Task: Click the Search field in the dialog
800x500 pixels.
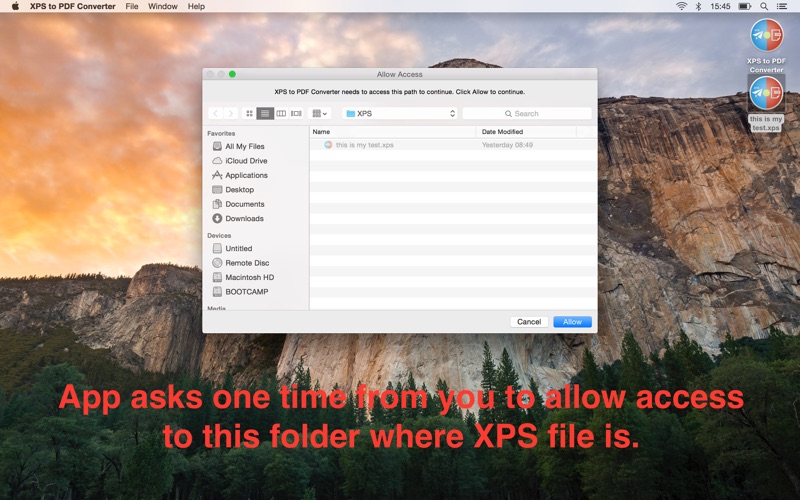Action: click(x=527, y=113)
